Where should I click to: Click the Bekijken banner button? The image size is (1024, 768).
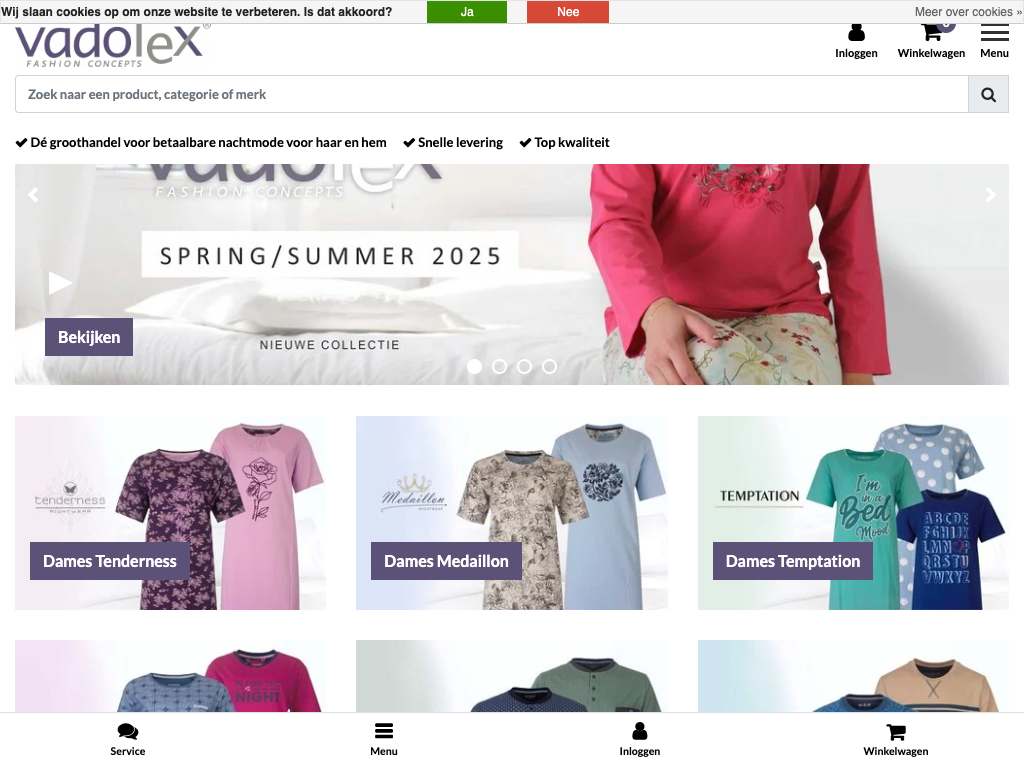point(89,337)
